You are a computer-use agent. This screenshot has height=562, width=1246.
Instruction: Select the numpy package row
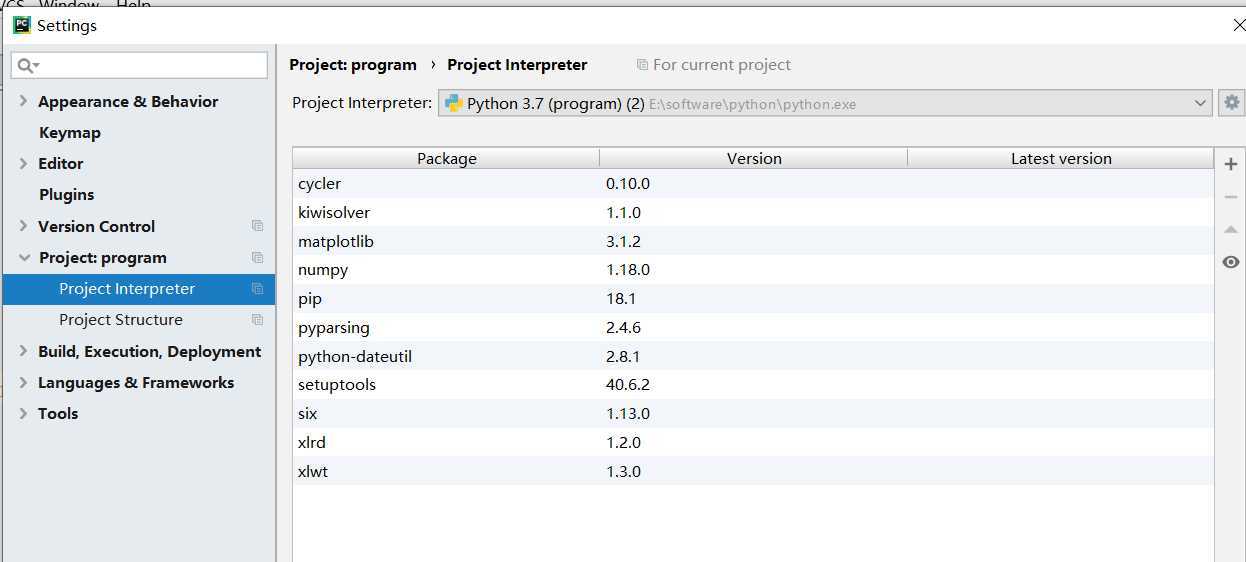[x=753, y=270]
